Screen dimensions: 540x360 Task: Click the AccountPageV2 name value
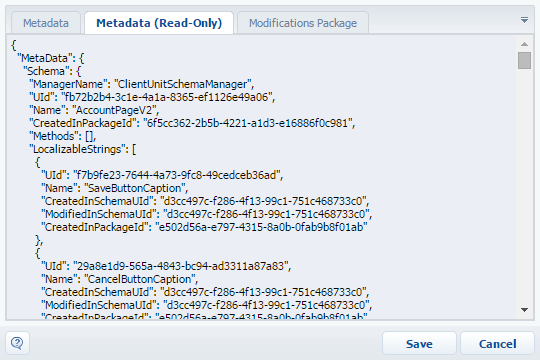pos(115,110)
